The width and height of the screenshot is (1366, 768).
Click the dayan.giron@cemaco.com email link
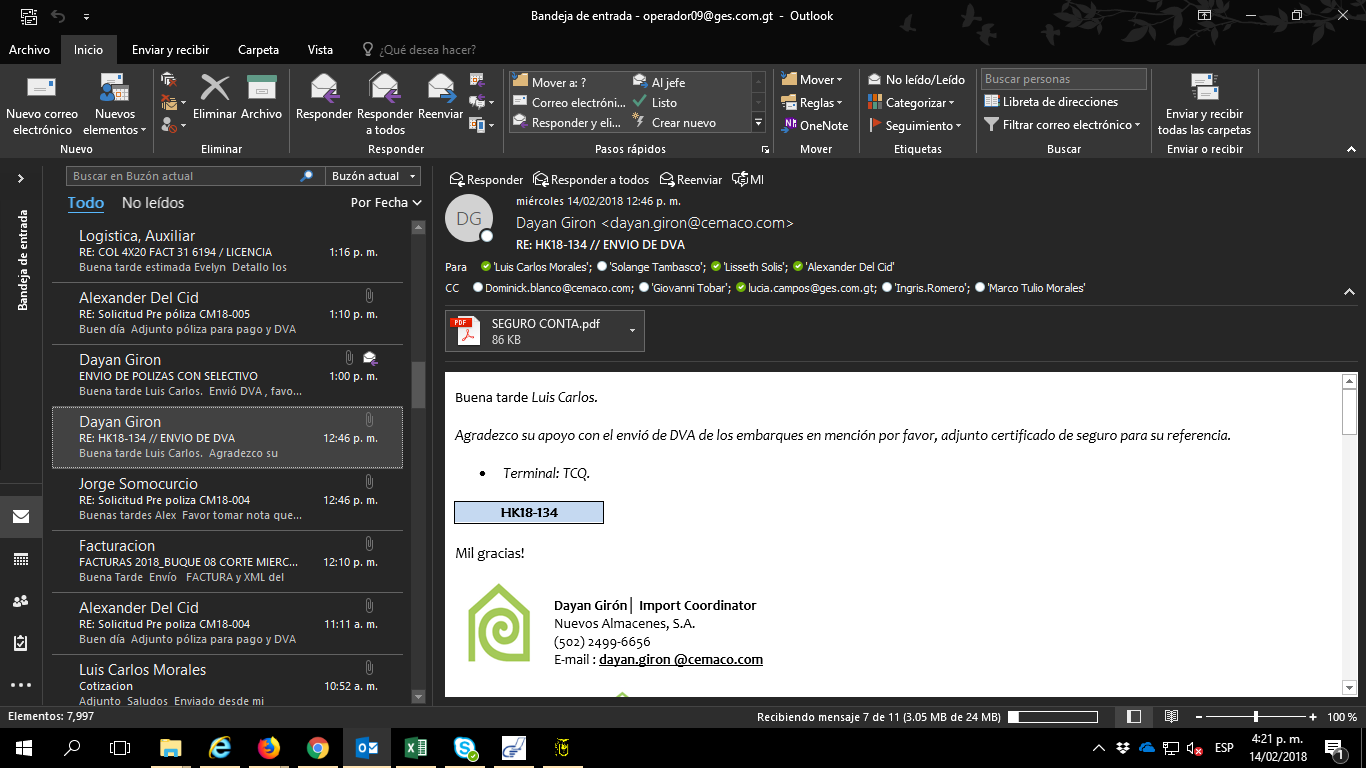point(680,660)
